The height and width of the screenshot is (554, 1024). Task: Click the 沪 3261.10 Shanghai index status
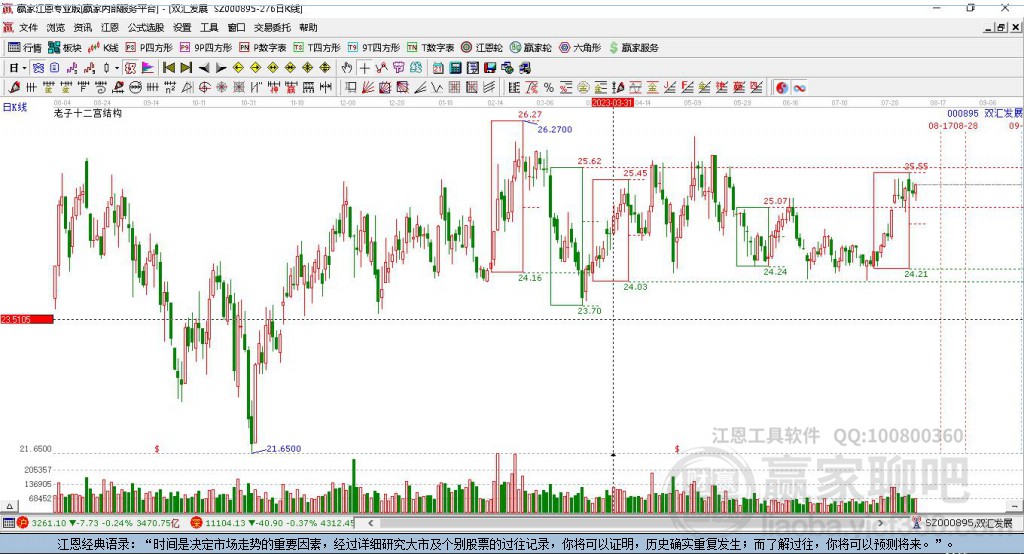click(98, 523)
